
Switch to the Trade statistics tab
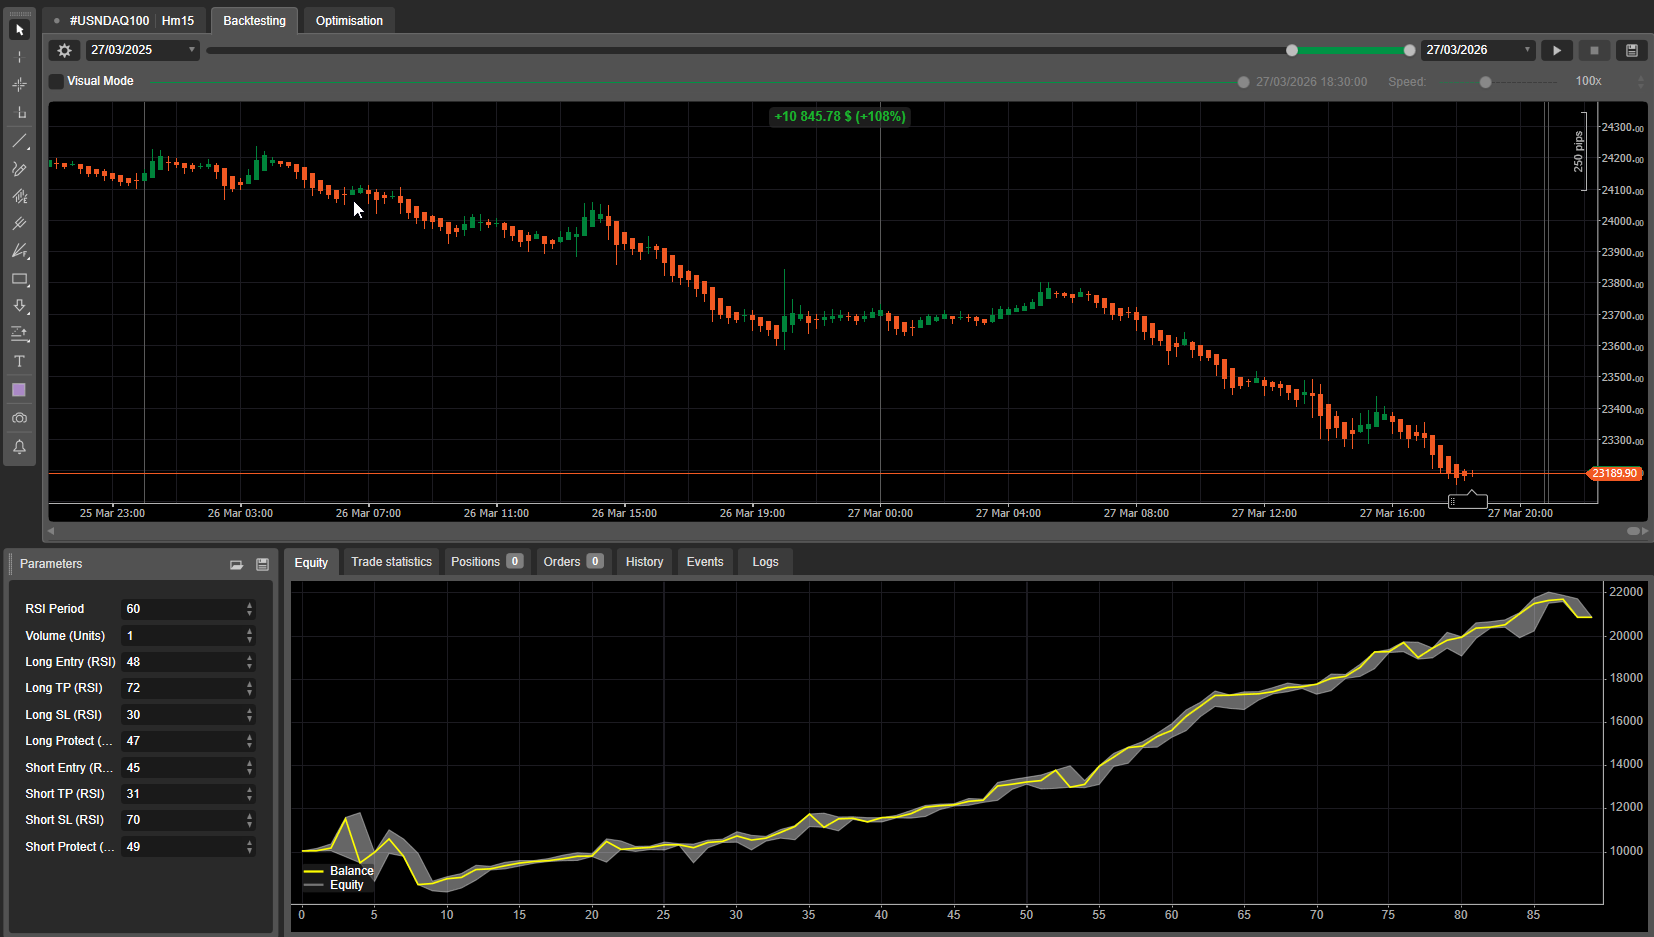[391, 561]
